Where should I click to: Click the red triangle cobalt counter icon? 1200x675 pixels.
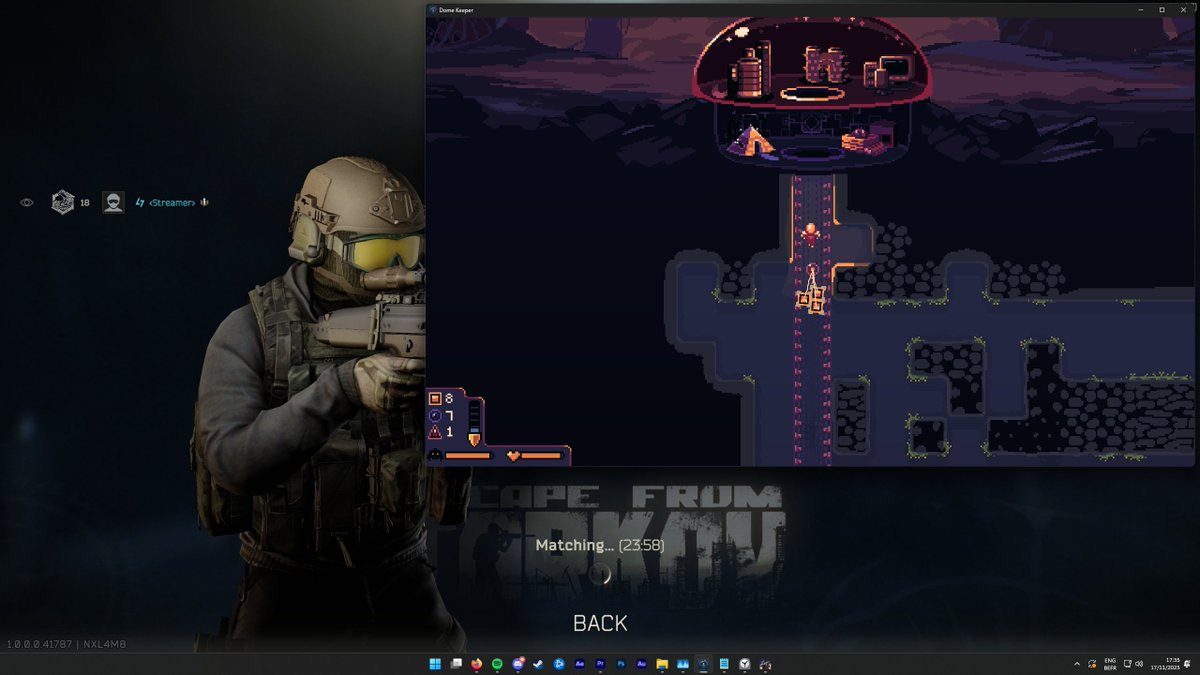tap(435, 433)
